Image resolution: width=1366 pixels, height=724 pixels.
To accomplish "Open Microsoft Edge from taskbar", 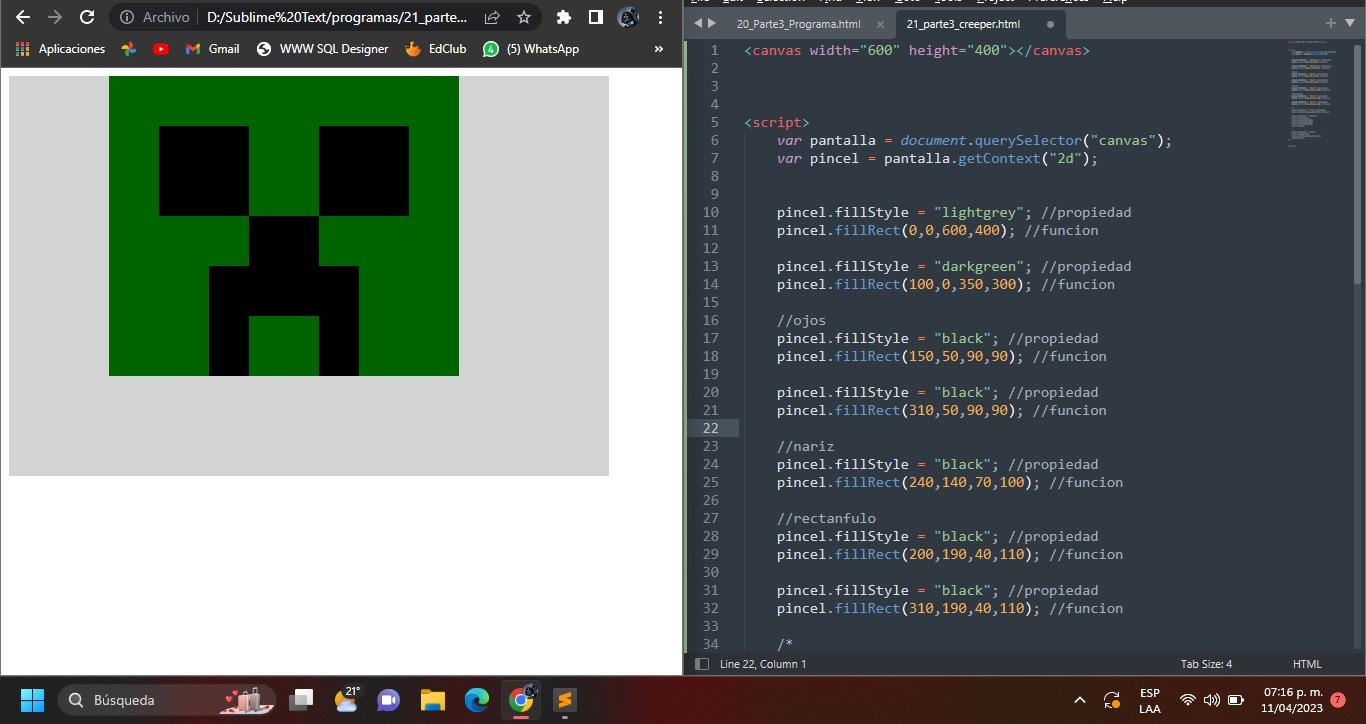I will tap(476, 700).
